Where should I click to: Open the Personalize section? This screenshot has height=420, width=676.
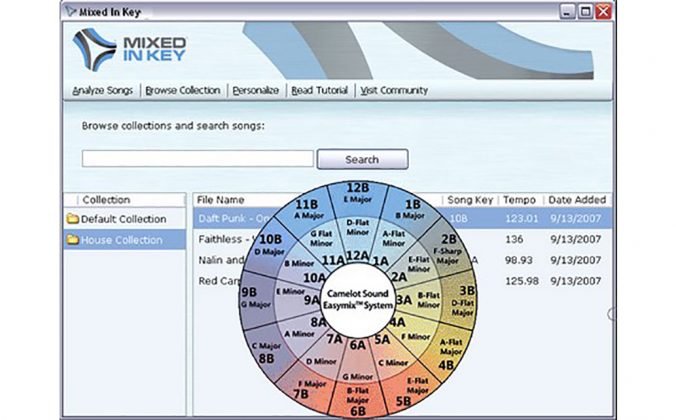pyautogui.click(x=256, y=91)
